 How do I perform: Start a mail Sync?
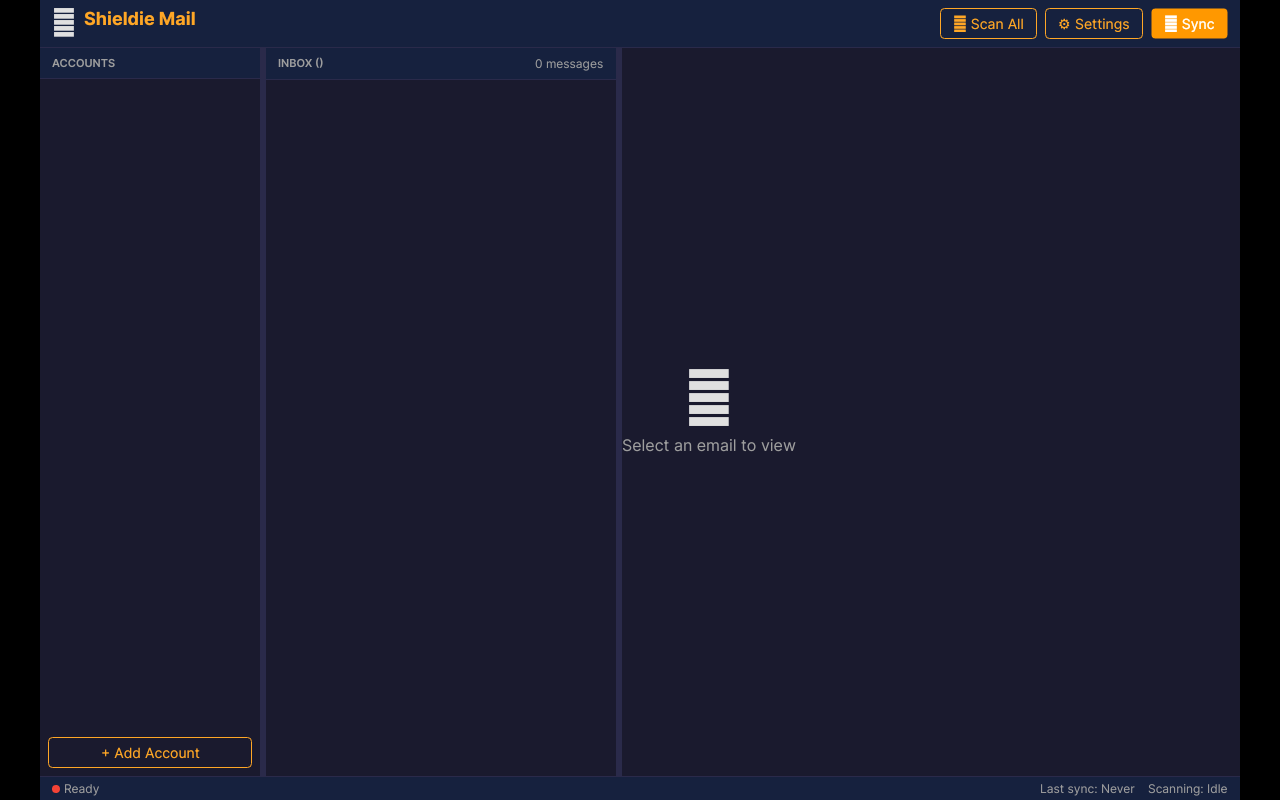[1189, 23]
